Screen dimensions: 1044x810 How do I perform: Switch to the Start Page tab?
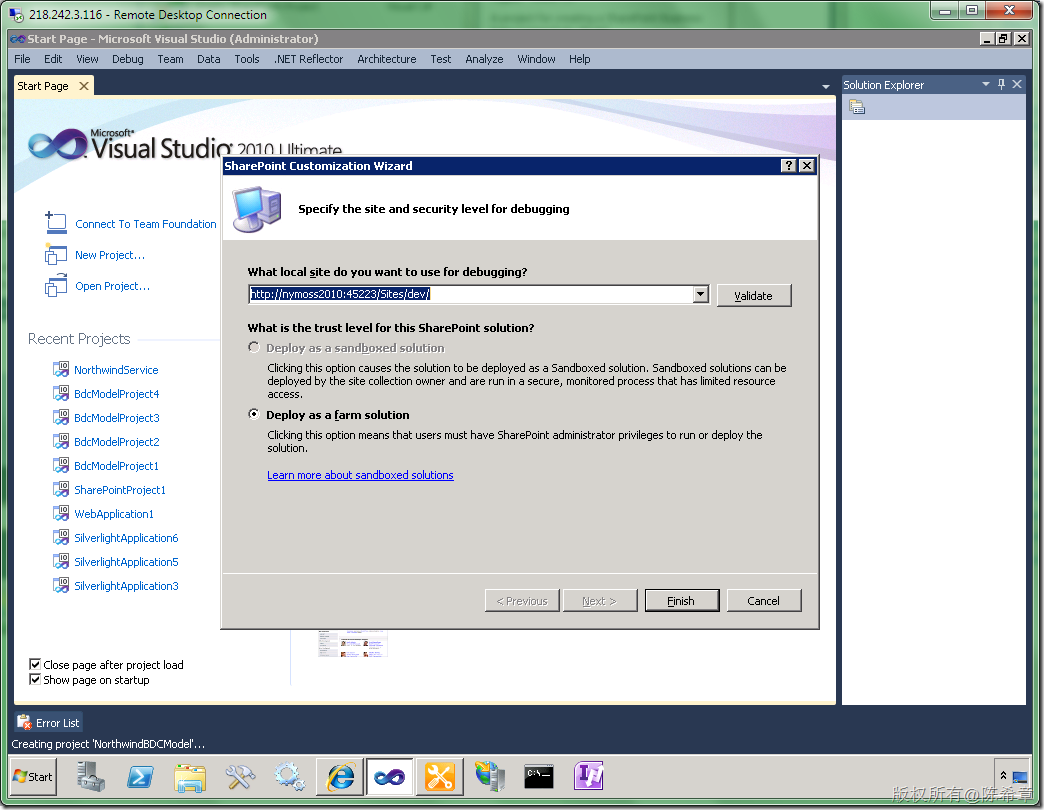click(43, 86)
